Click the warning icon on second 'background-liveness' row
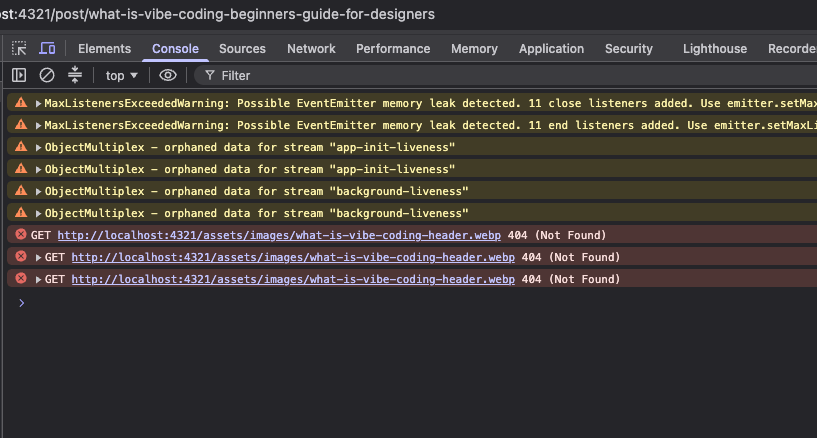Screen dimensions: 817x438 (21, 212)
